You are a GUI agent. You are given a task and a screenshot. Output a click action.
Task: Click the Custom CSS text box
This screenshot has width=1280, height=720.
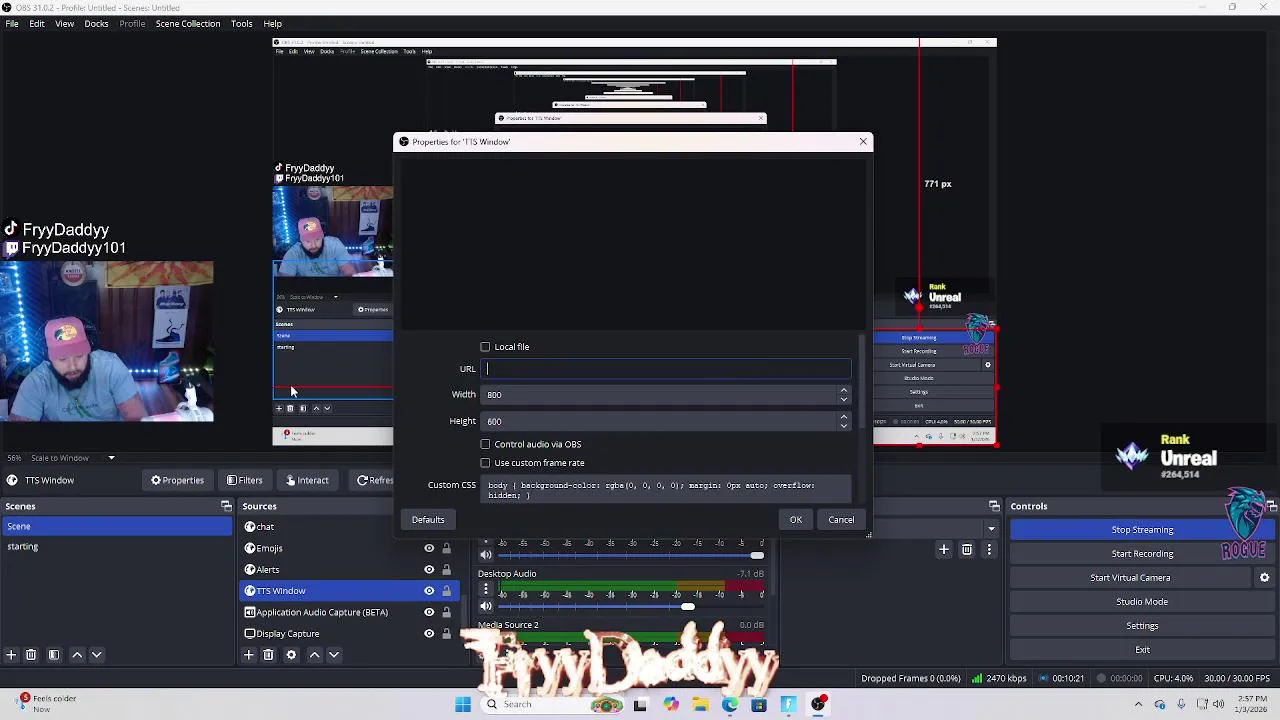pyautogui.click(x=666, y=490)
